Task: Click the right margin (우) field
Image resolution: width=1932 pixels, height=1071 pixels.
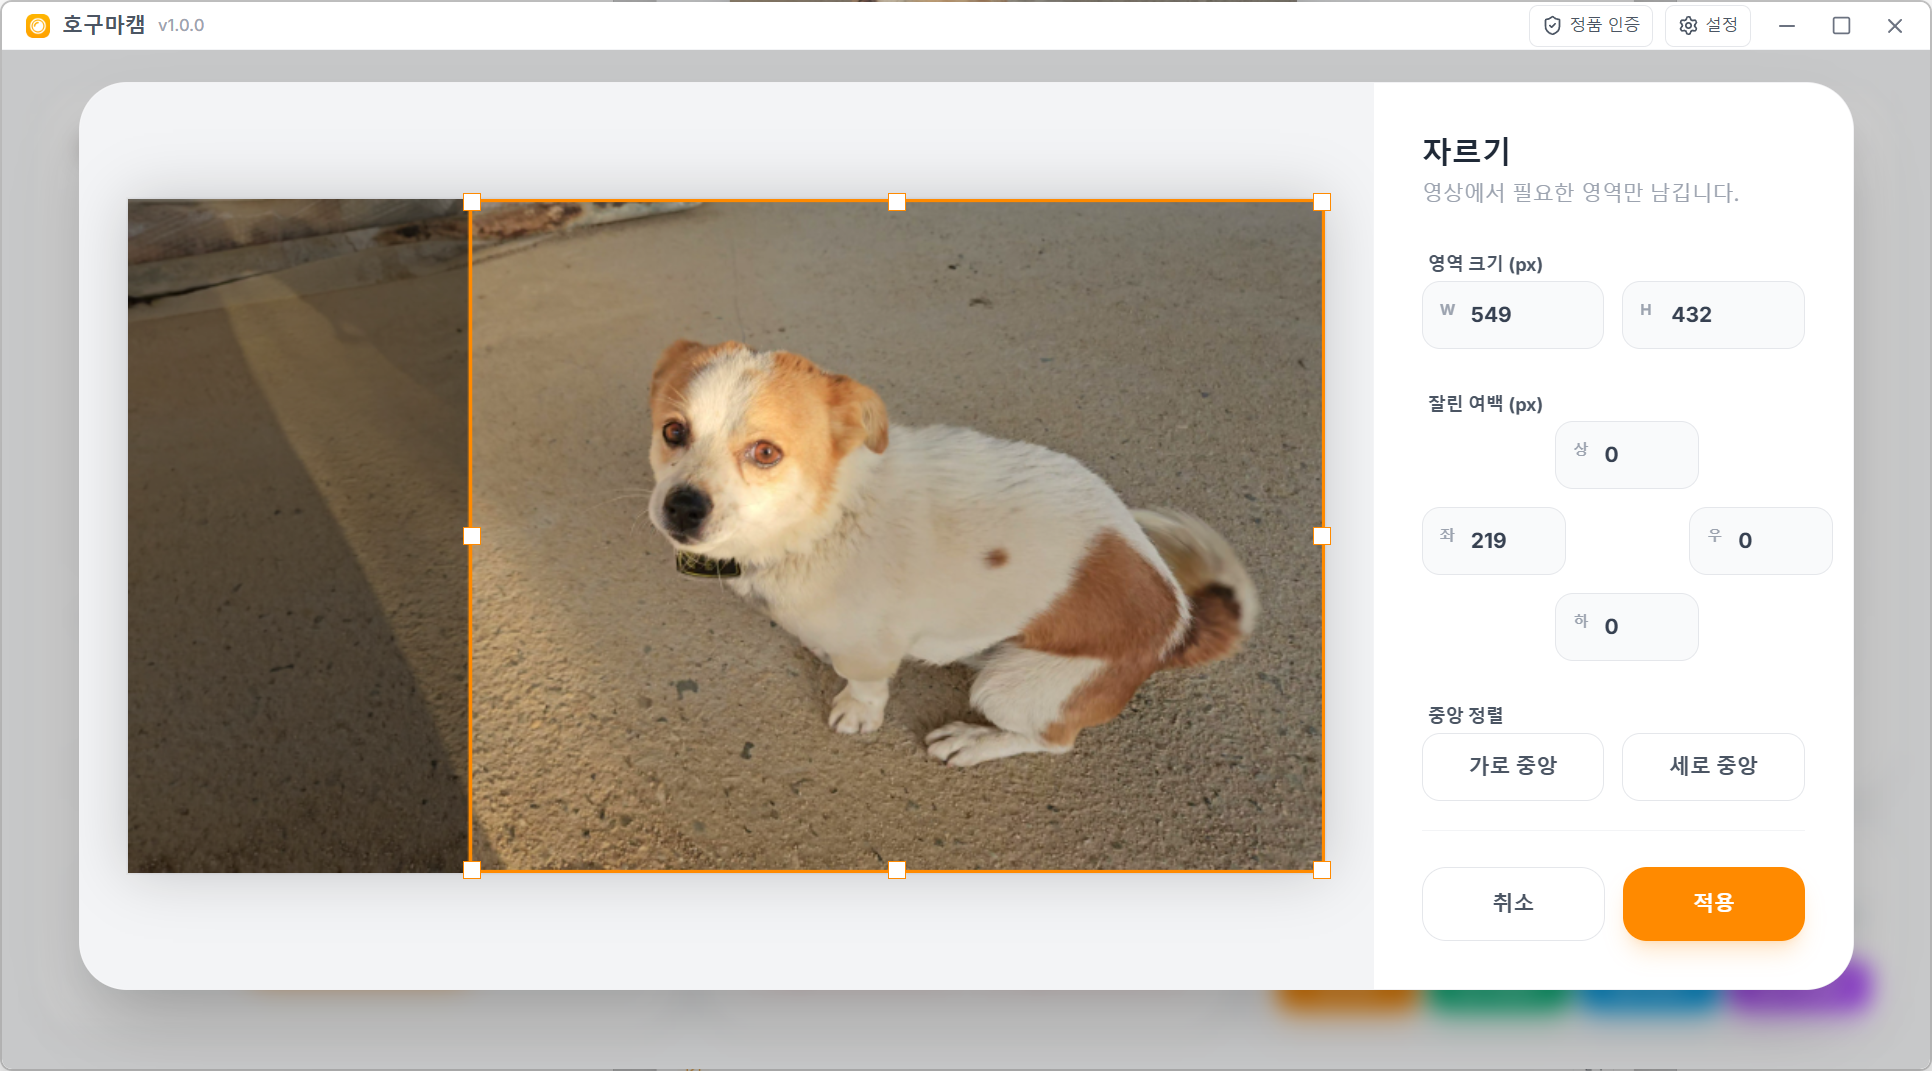Action: [x=1761, y=541]
